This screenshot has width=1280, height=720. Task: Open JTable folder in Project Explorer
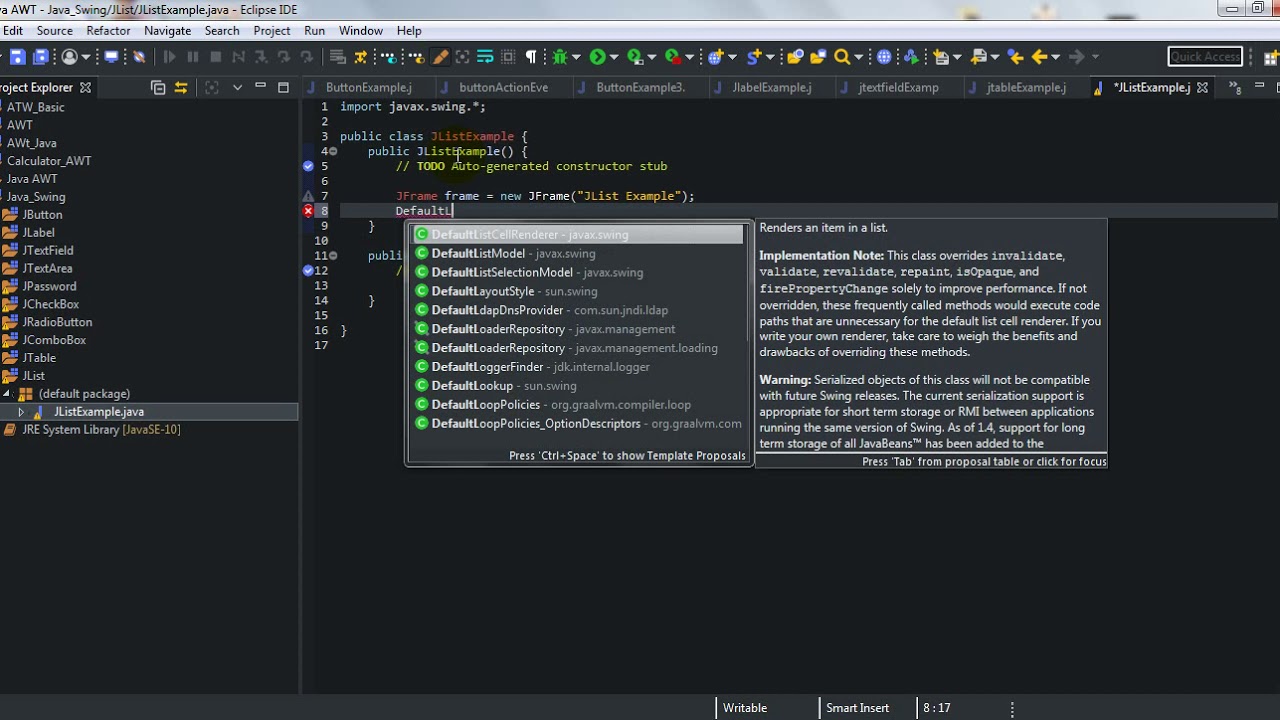point(39,358)
